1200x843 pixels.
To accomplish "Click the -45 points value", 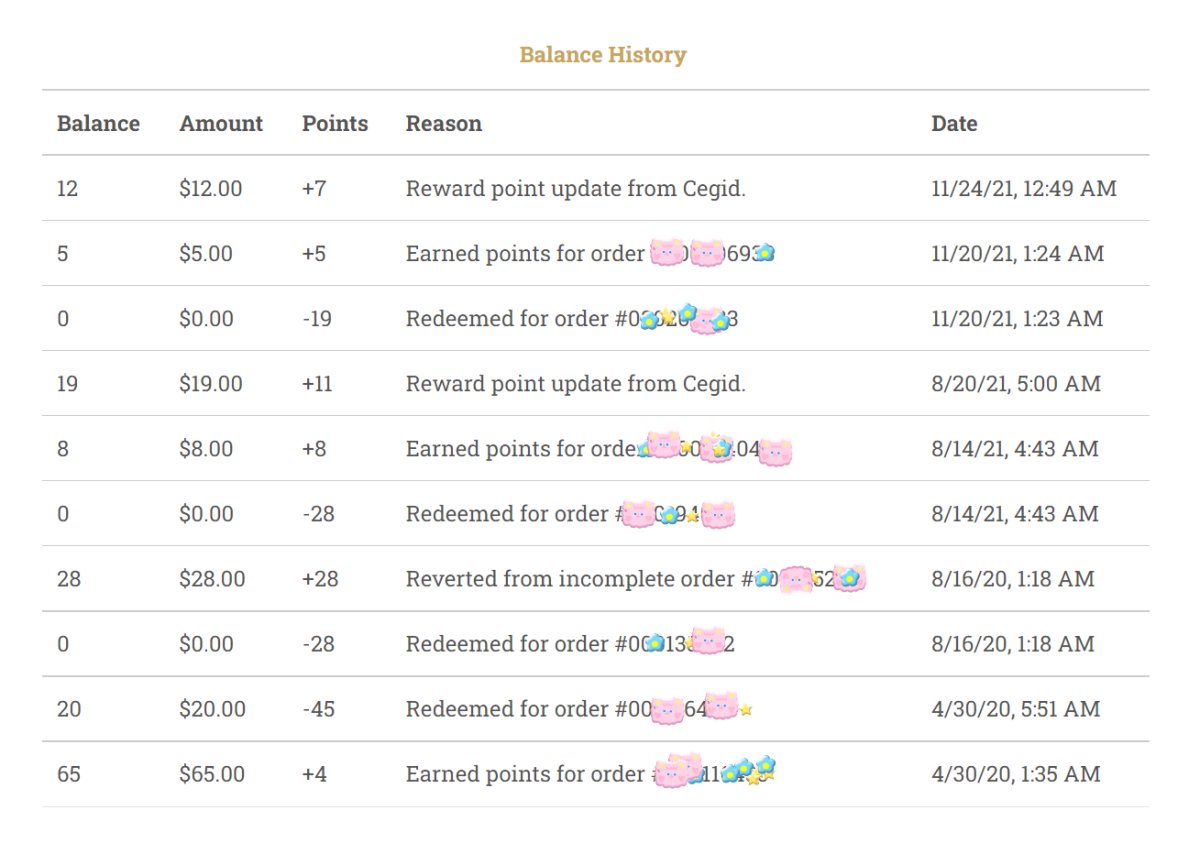I will (318, 709).
